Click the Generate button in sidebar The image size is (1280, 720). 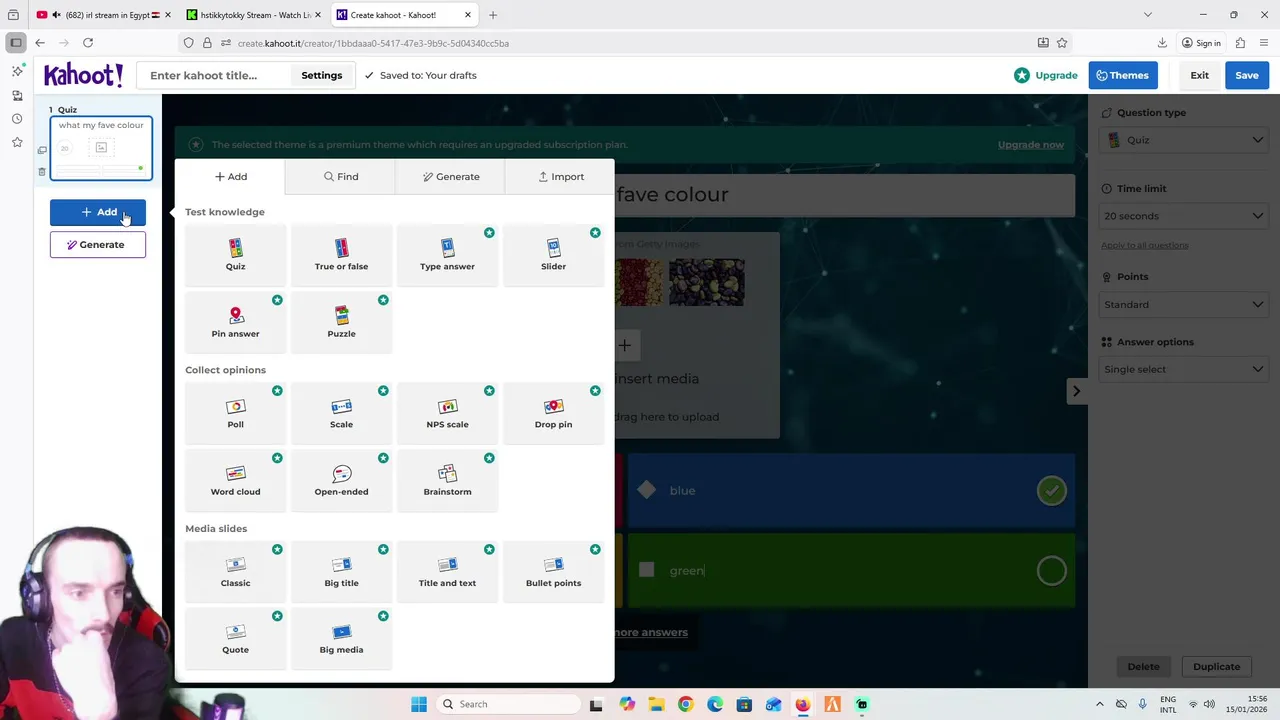(x=98, y=245)
